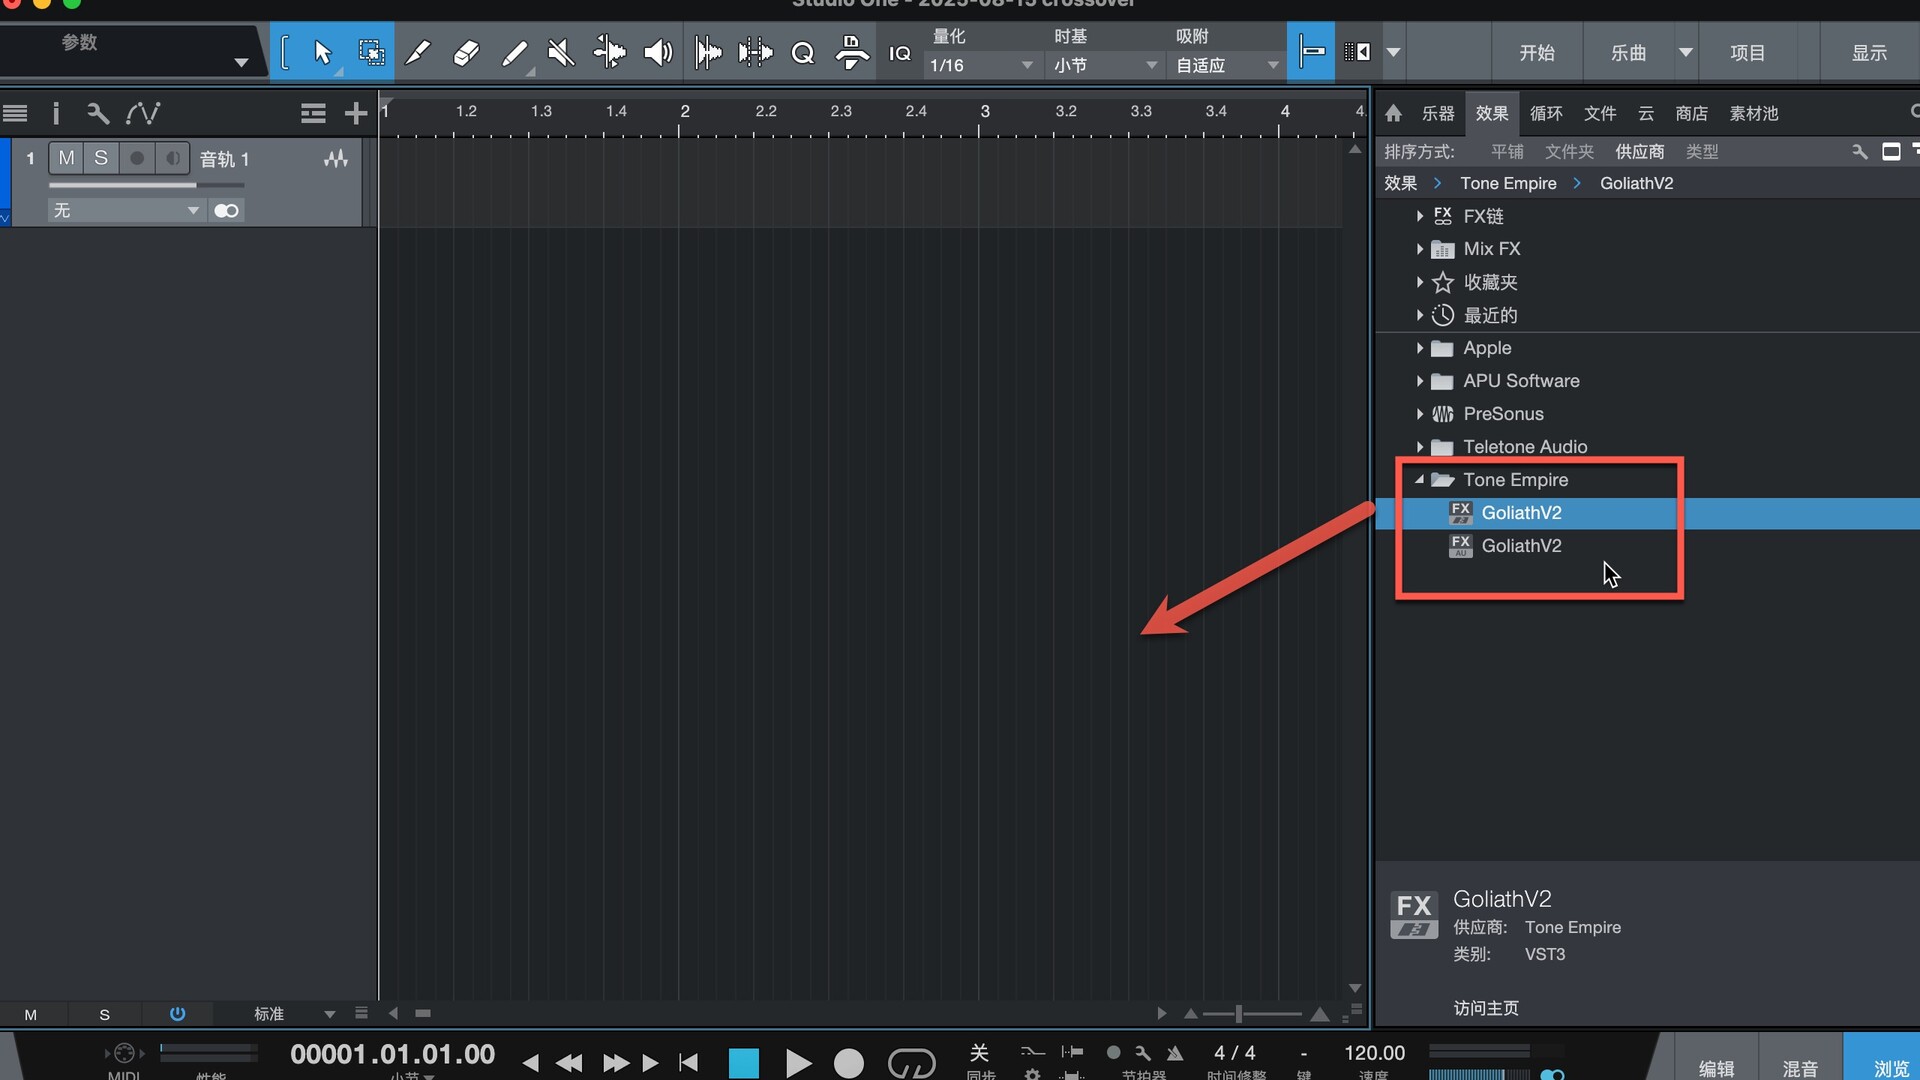
Task: Adjust the 音轨 1 volume fader
Action: pyautogui.click(x=146, y=185)
